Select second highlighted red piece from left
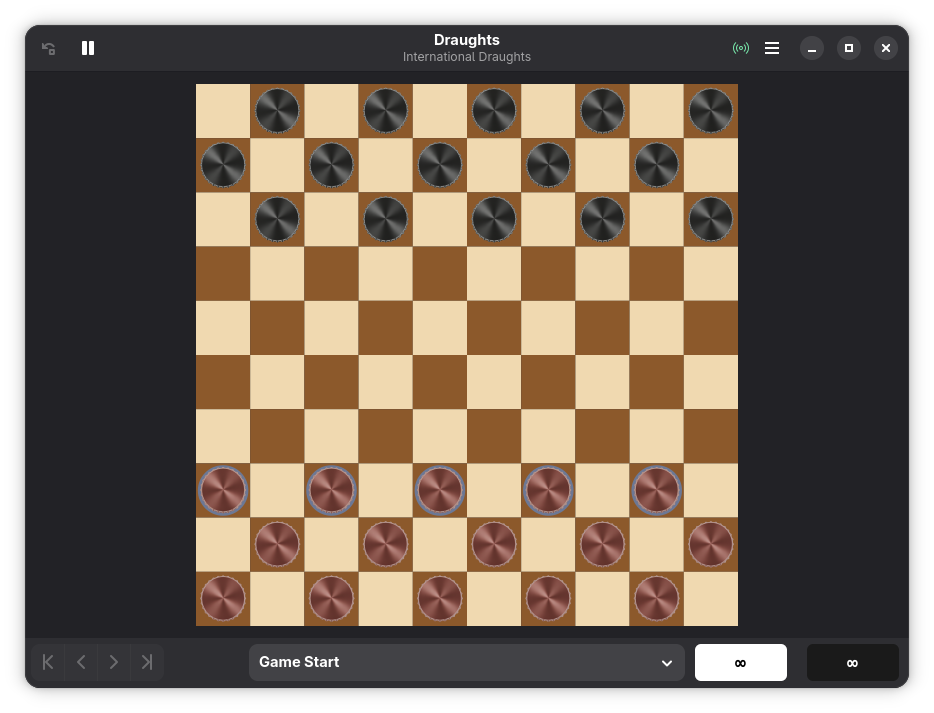This screenshot has width=934, height=713. tap(331, 490)
